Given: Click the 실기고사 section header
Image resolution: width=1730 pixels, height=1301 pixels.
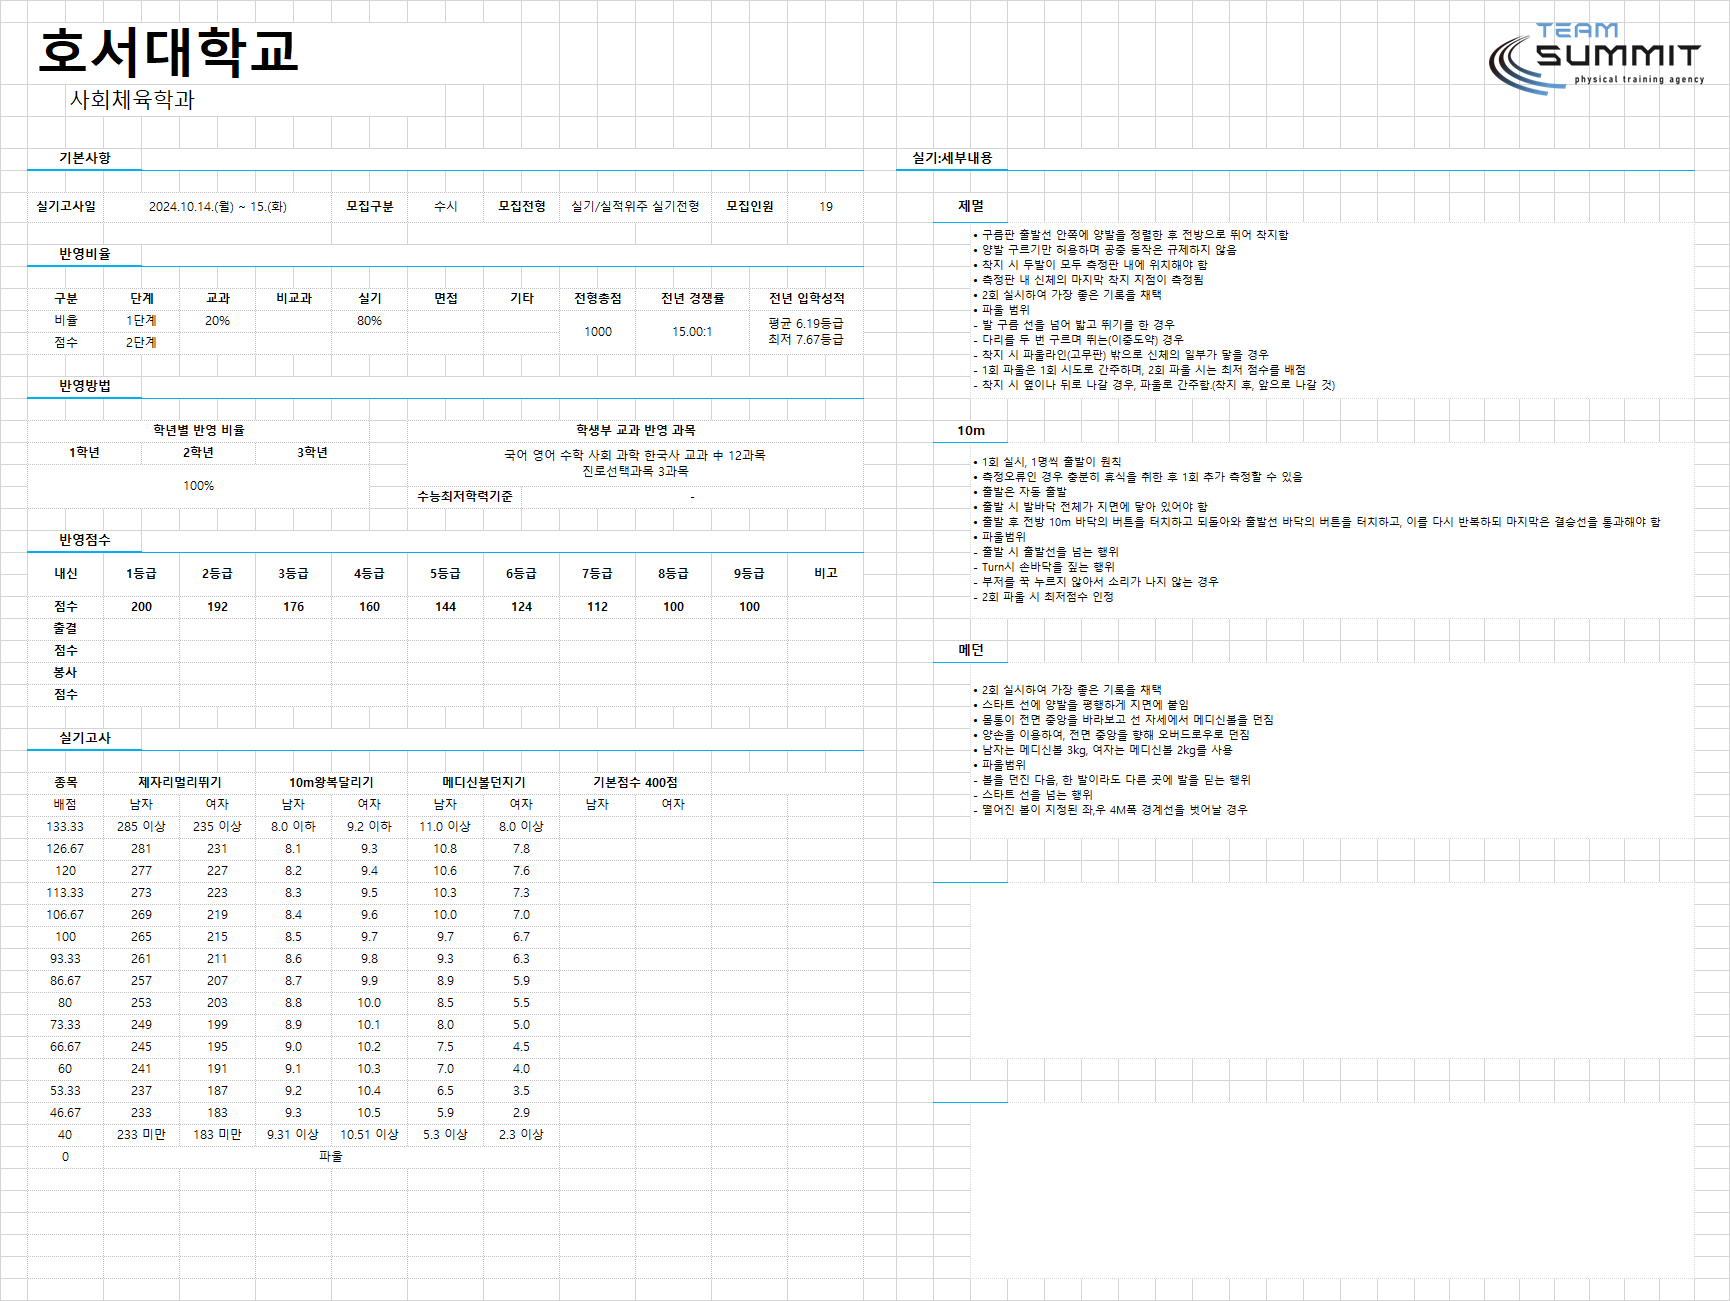Looking at the screenshot, I should [85, 738].
